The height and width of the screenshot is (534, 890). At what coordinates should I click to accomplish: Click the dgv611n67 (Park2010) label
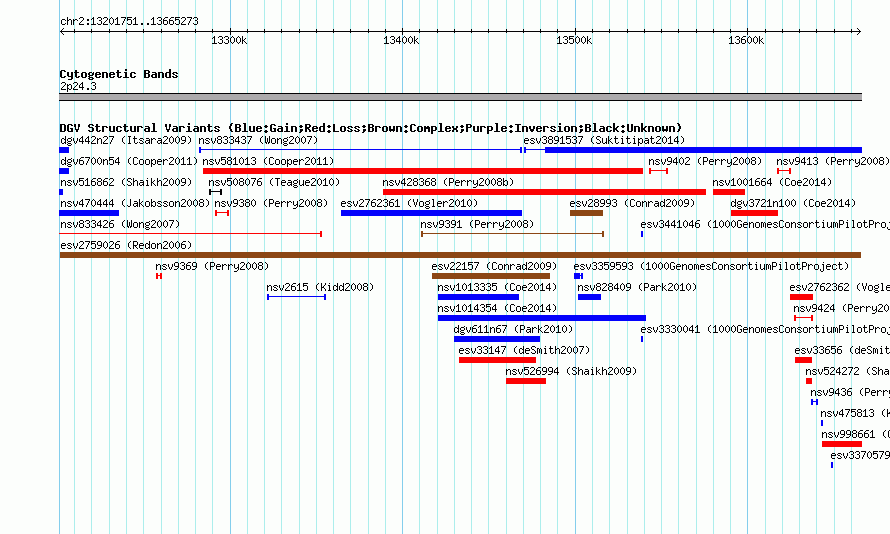[x=513, y=329]
